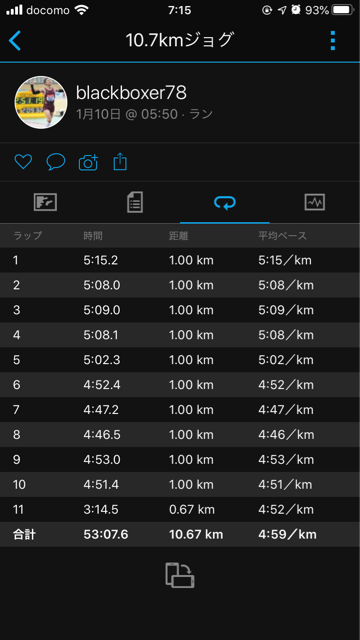Image resolution: width=360 pixels, height=640 pixels.
Task: Select lap 8 row with 4:46.5
Action: click(180, 434)
